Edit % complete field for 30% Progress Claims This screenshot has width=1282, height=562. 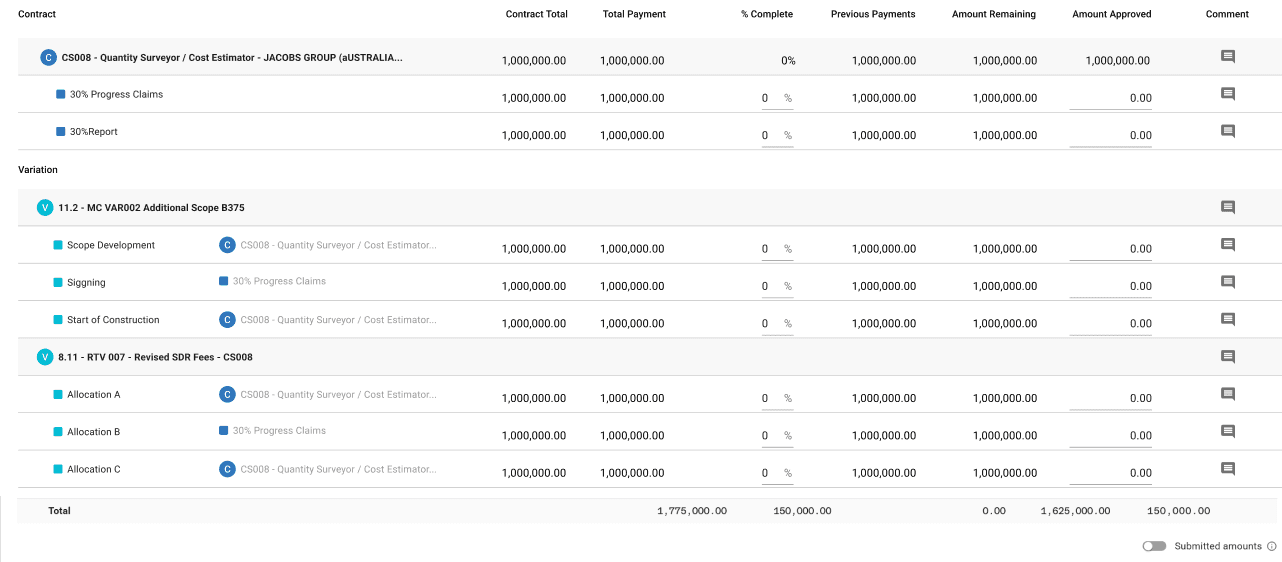[x=766, y=98]
